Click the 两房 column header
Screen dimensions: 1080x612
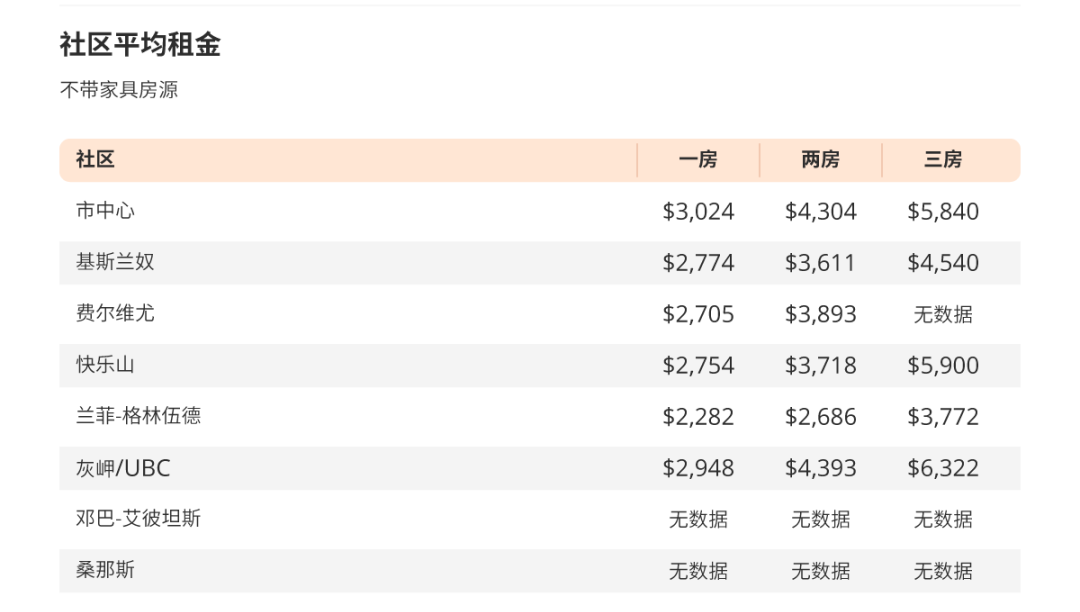[x=820, y=160]
